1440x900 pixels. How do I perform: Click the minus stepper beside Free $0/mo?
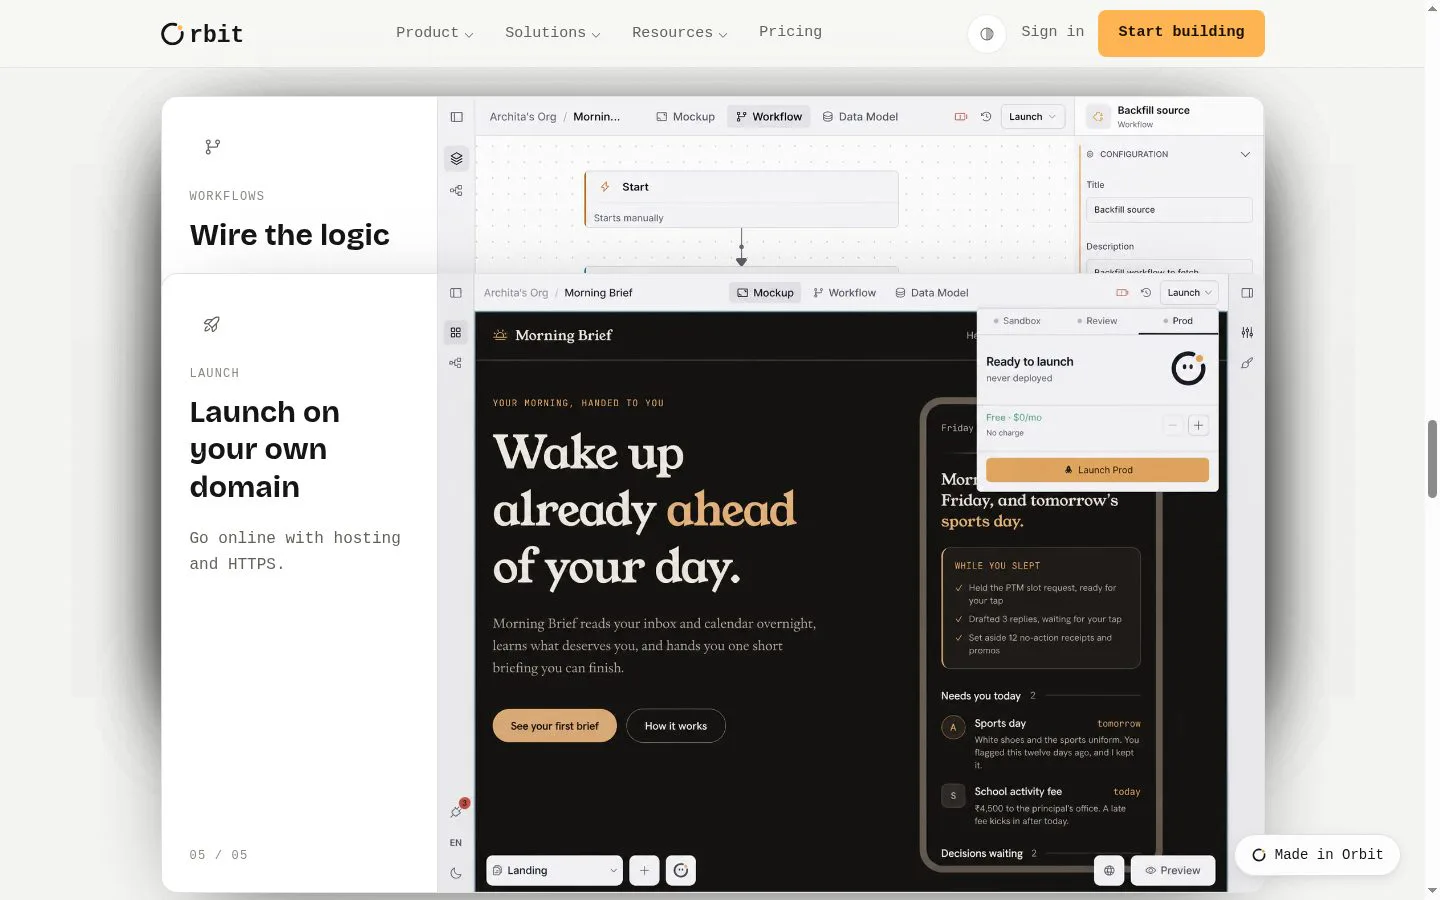pos(1173,425)
